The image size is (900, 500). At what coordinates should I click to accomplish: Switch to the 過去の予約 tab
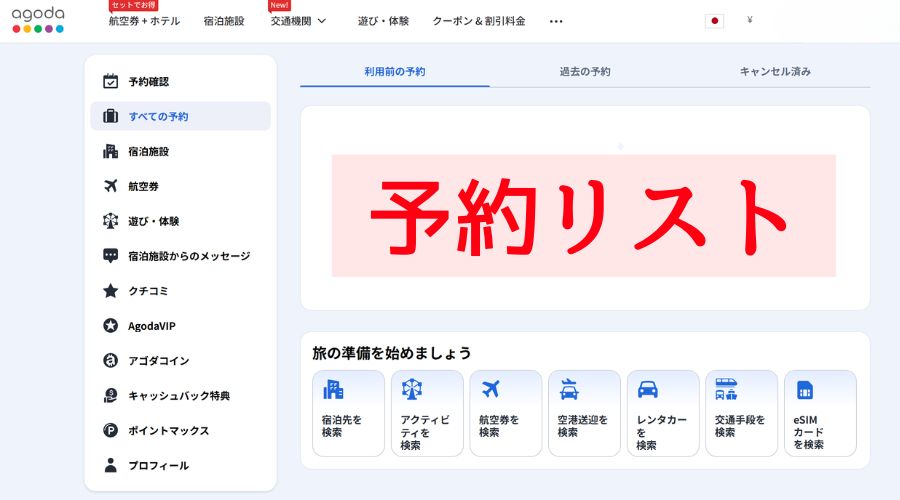(585, 72)
